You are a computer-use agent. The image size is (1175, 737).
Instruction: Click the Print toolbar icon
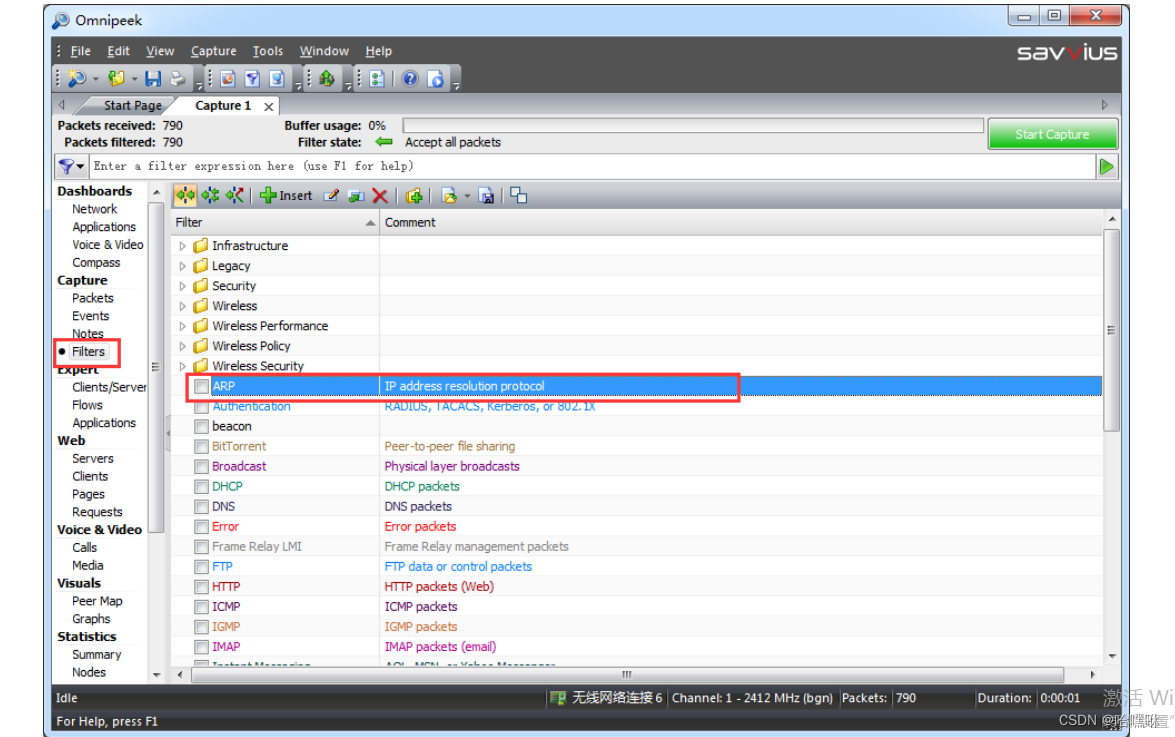(177, 78)
